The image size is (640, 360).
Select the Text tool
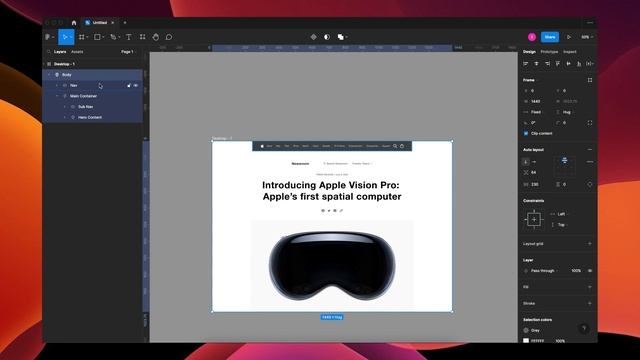pyautogui.click(x=129, y=37)
